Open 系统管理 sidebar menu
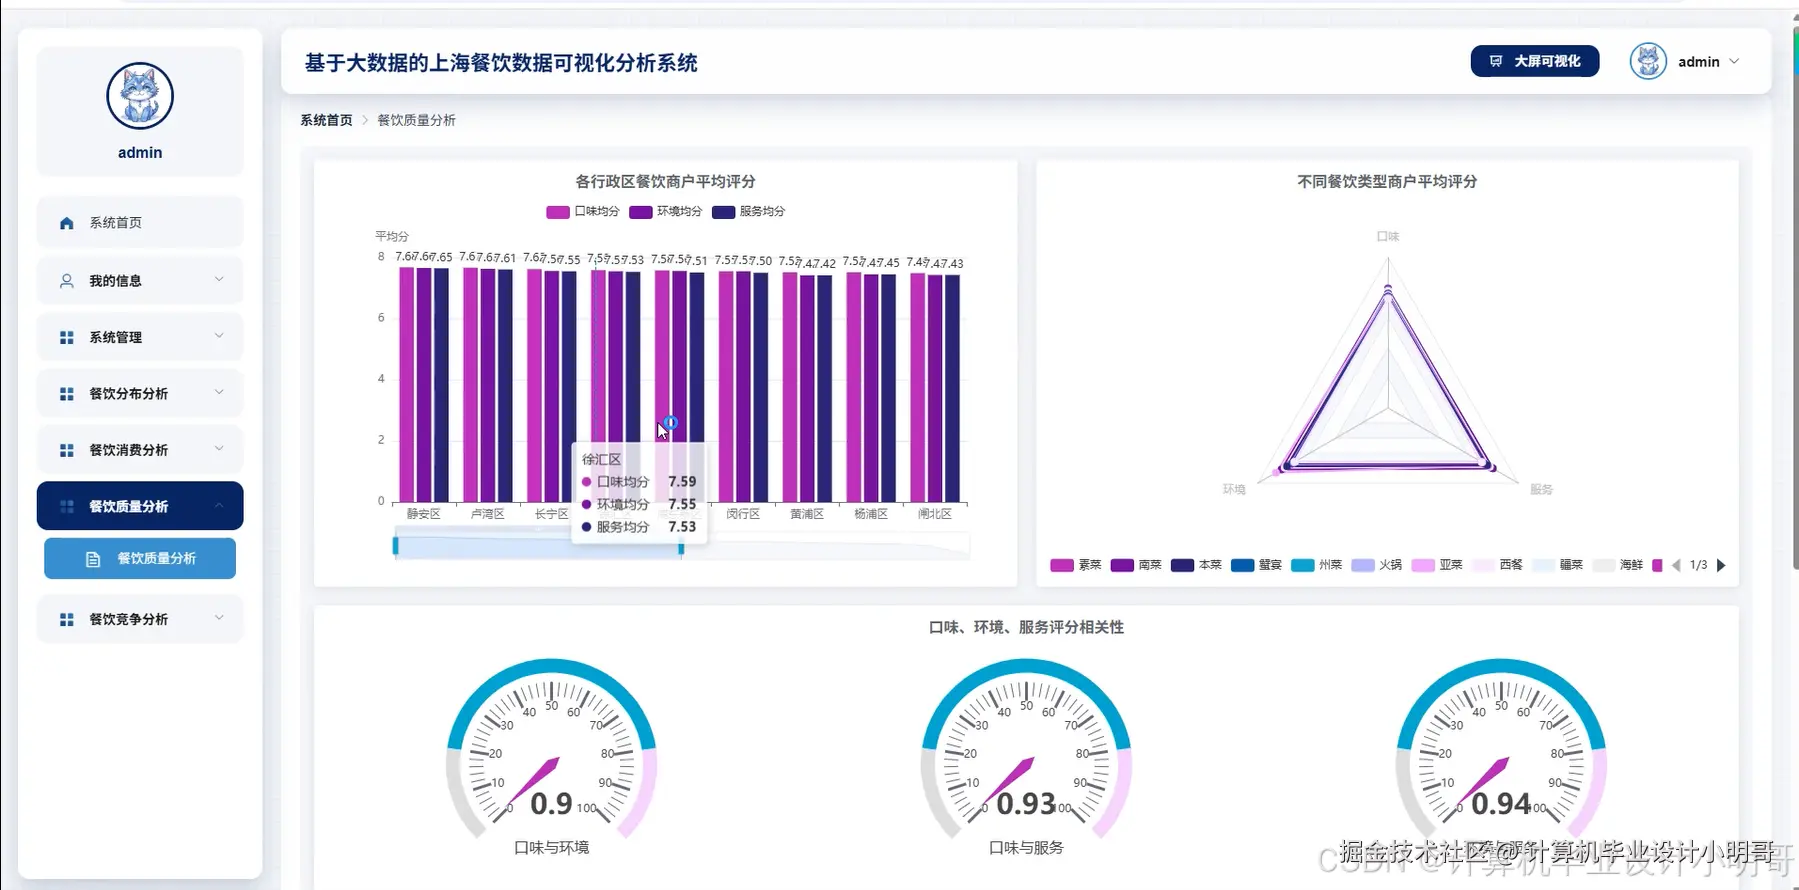 [x=140, y=338]
